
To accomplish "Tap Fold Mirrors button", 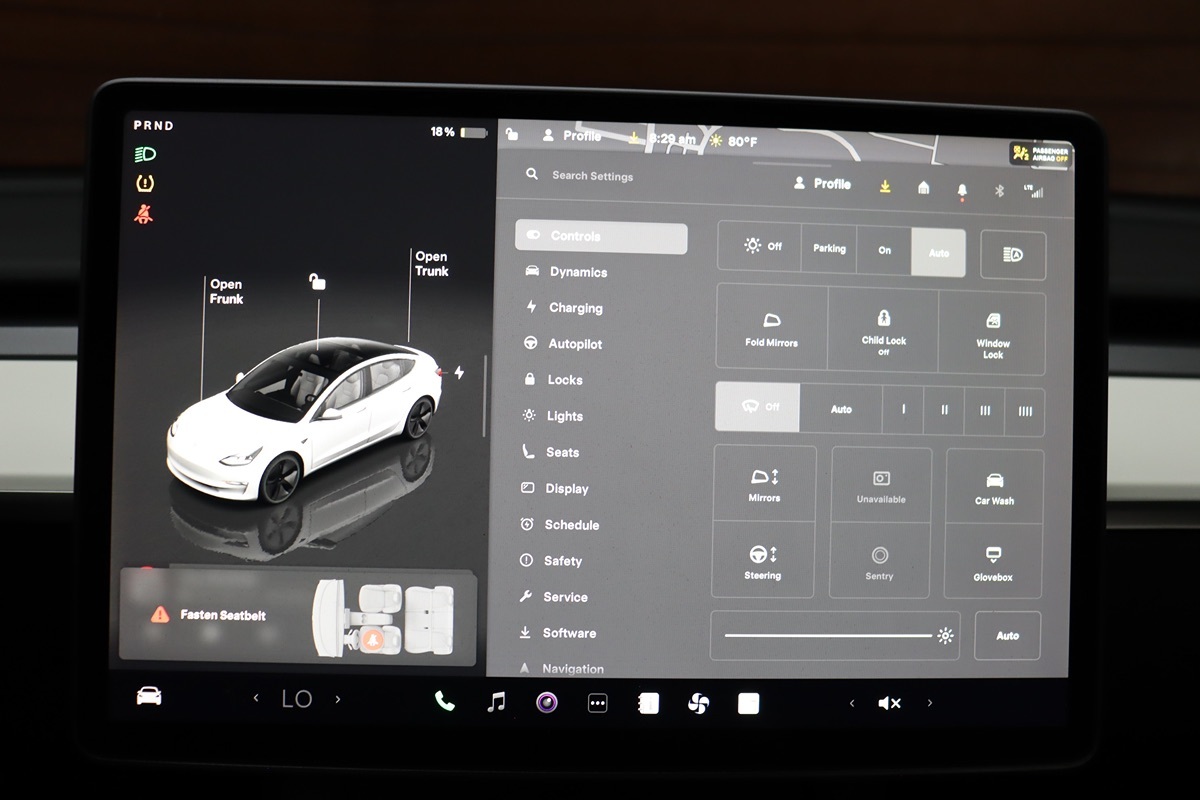I will pos(772,328).
